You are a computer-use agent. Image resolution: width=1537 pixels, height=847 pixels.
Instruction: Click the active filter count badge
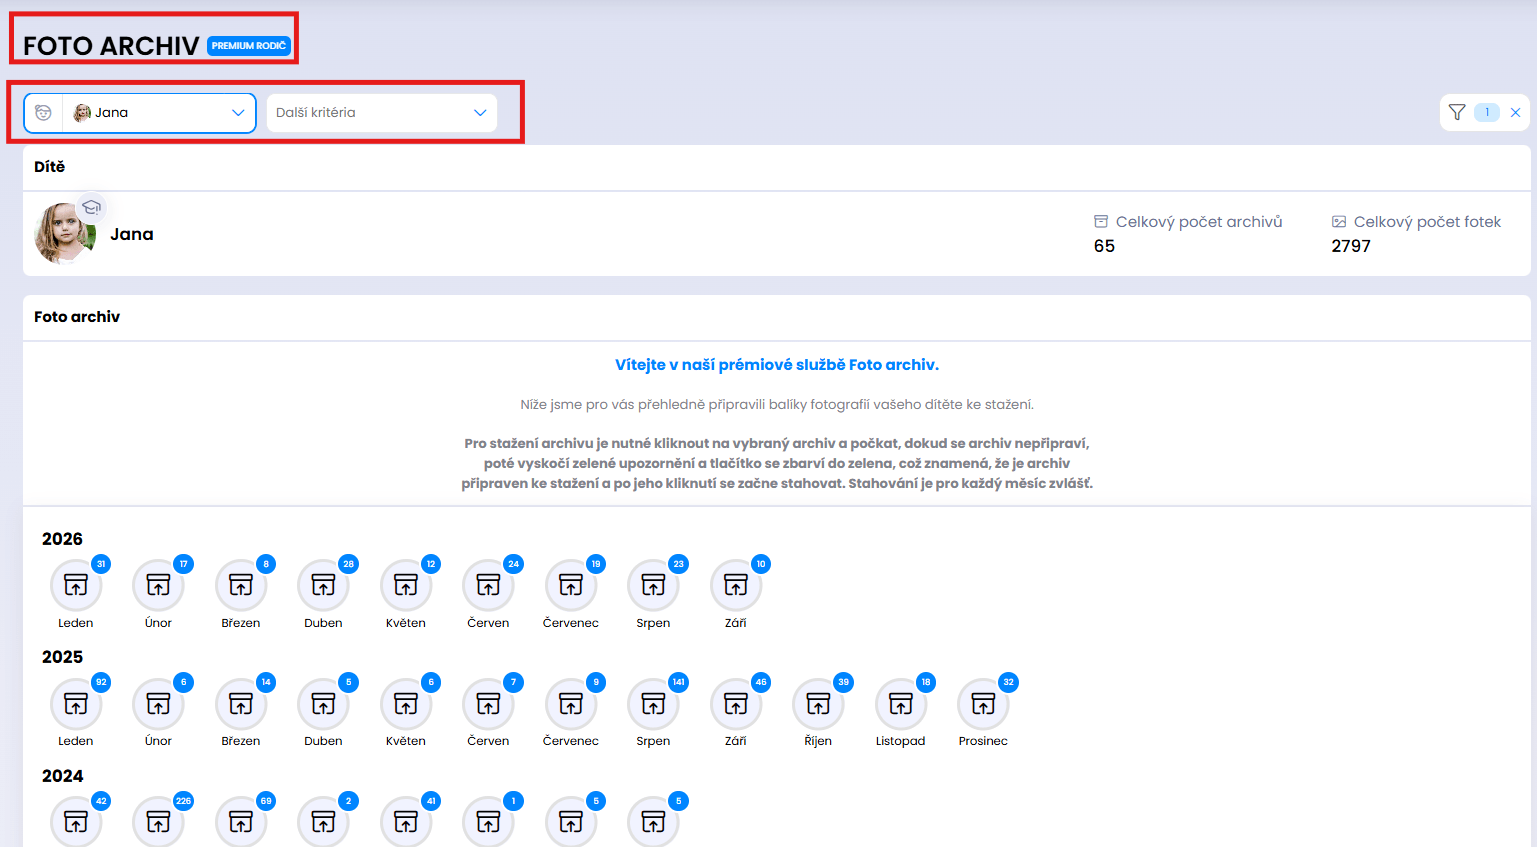click(x=1487, y=112)
